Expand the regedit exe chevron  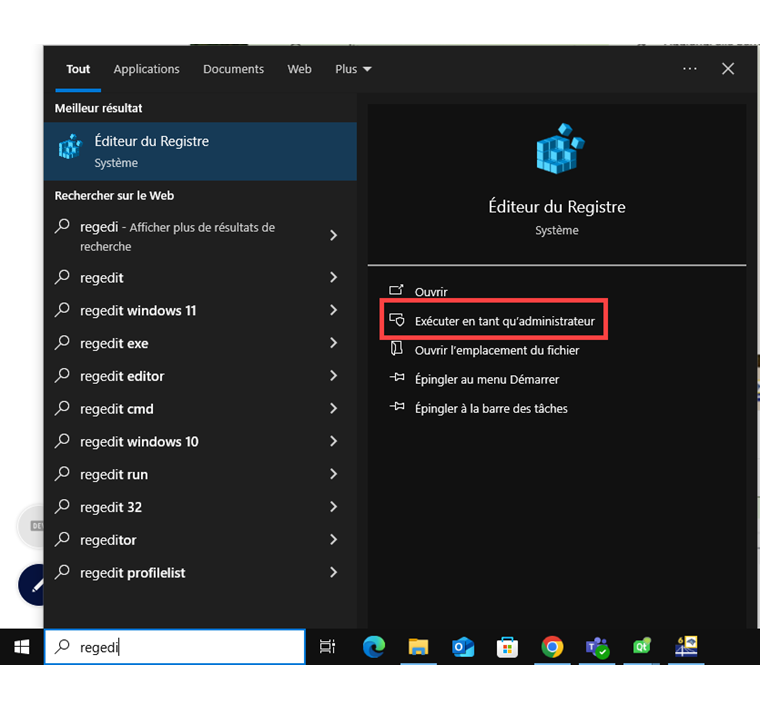tap(333, 343)
